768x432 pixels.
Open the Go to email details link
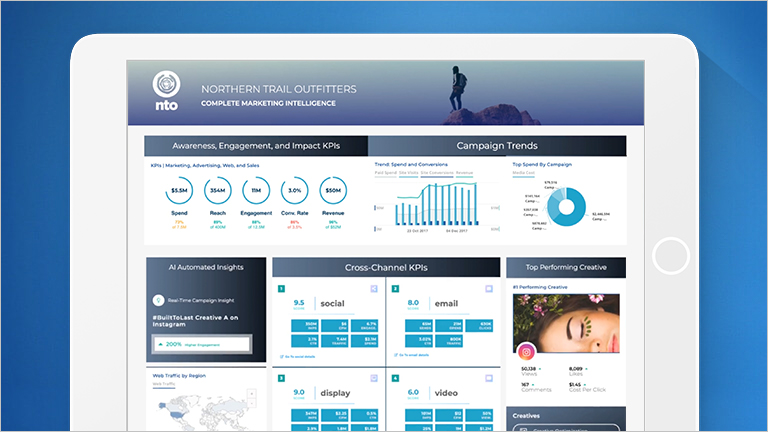point(412,355)
